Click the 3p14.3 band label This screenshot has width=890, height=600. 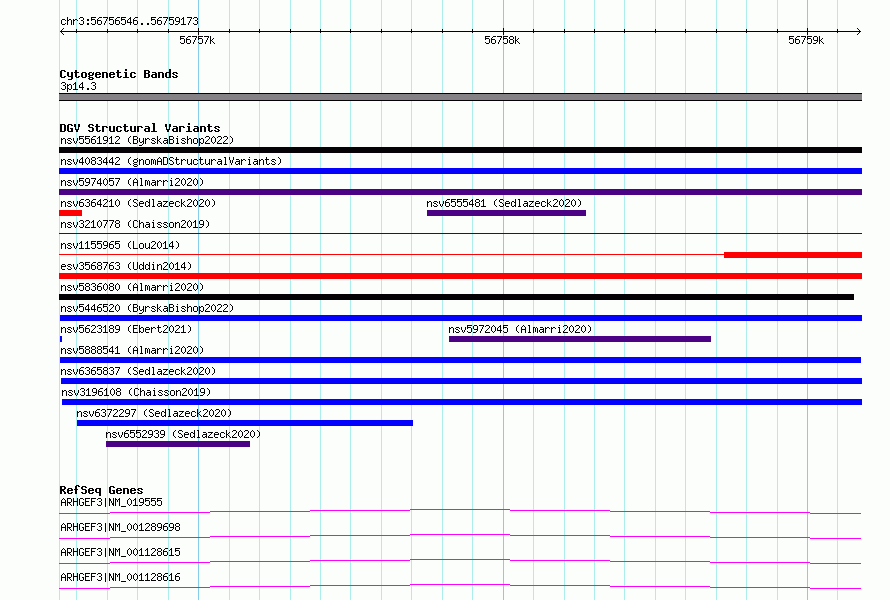78,86
